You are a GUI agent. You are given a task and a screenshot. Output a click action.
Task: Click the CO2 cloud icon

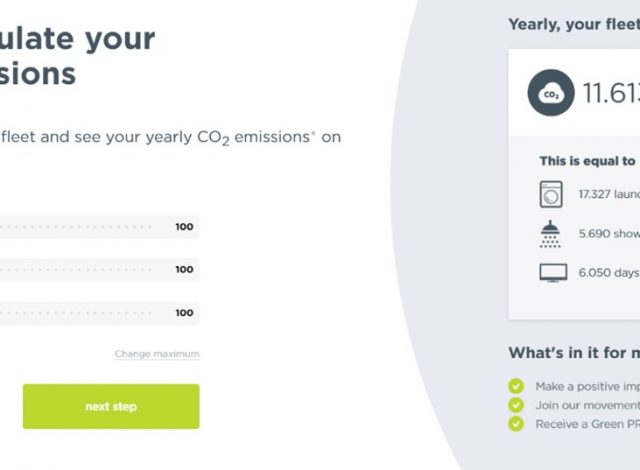tap(551, 93)
